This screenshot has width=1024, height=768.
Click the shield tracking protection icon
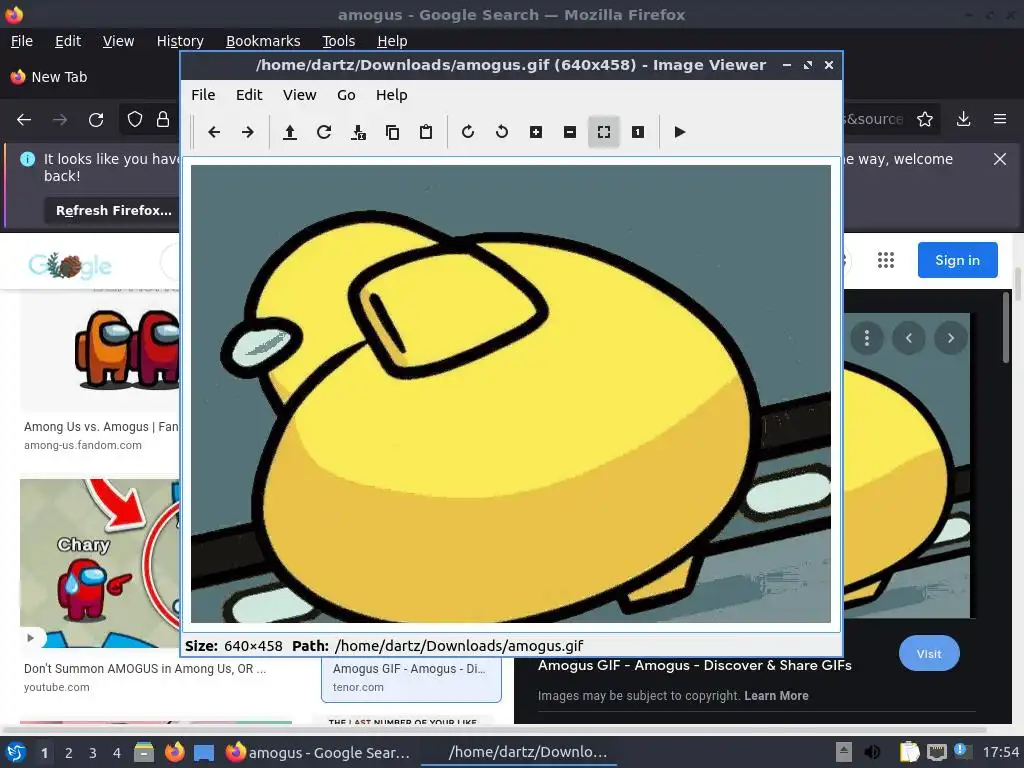(135, 120)
